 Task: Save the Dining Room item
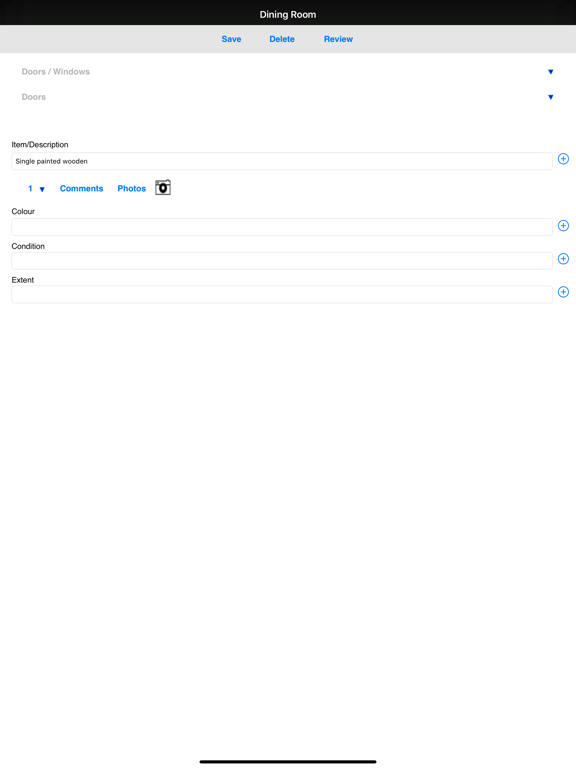[231, 39]
